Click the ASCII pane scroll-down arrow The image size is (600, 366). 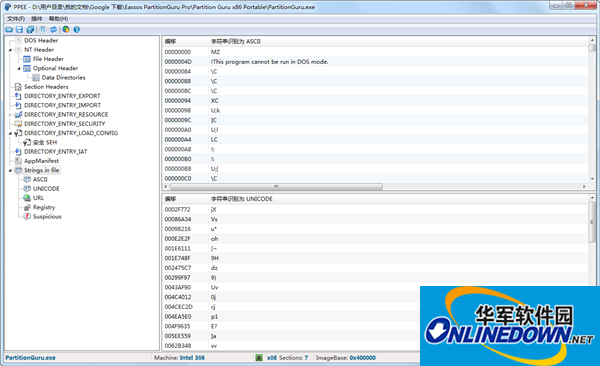[x=592, y=179]
